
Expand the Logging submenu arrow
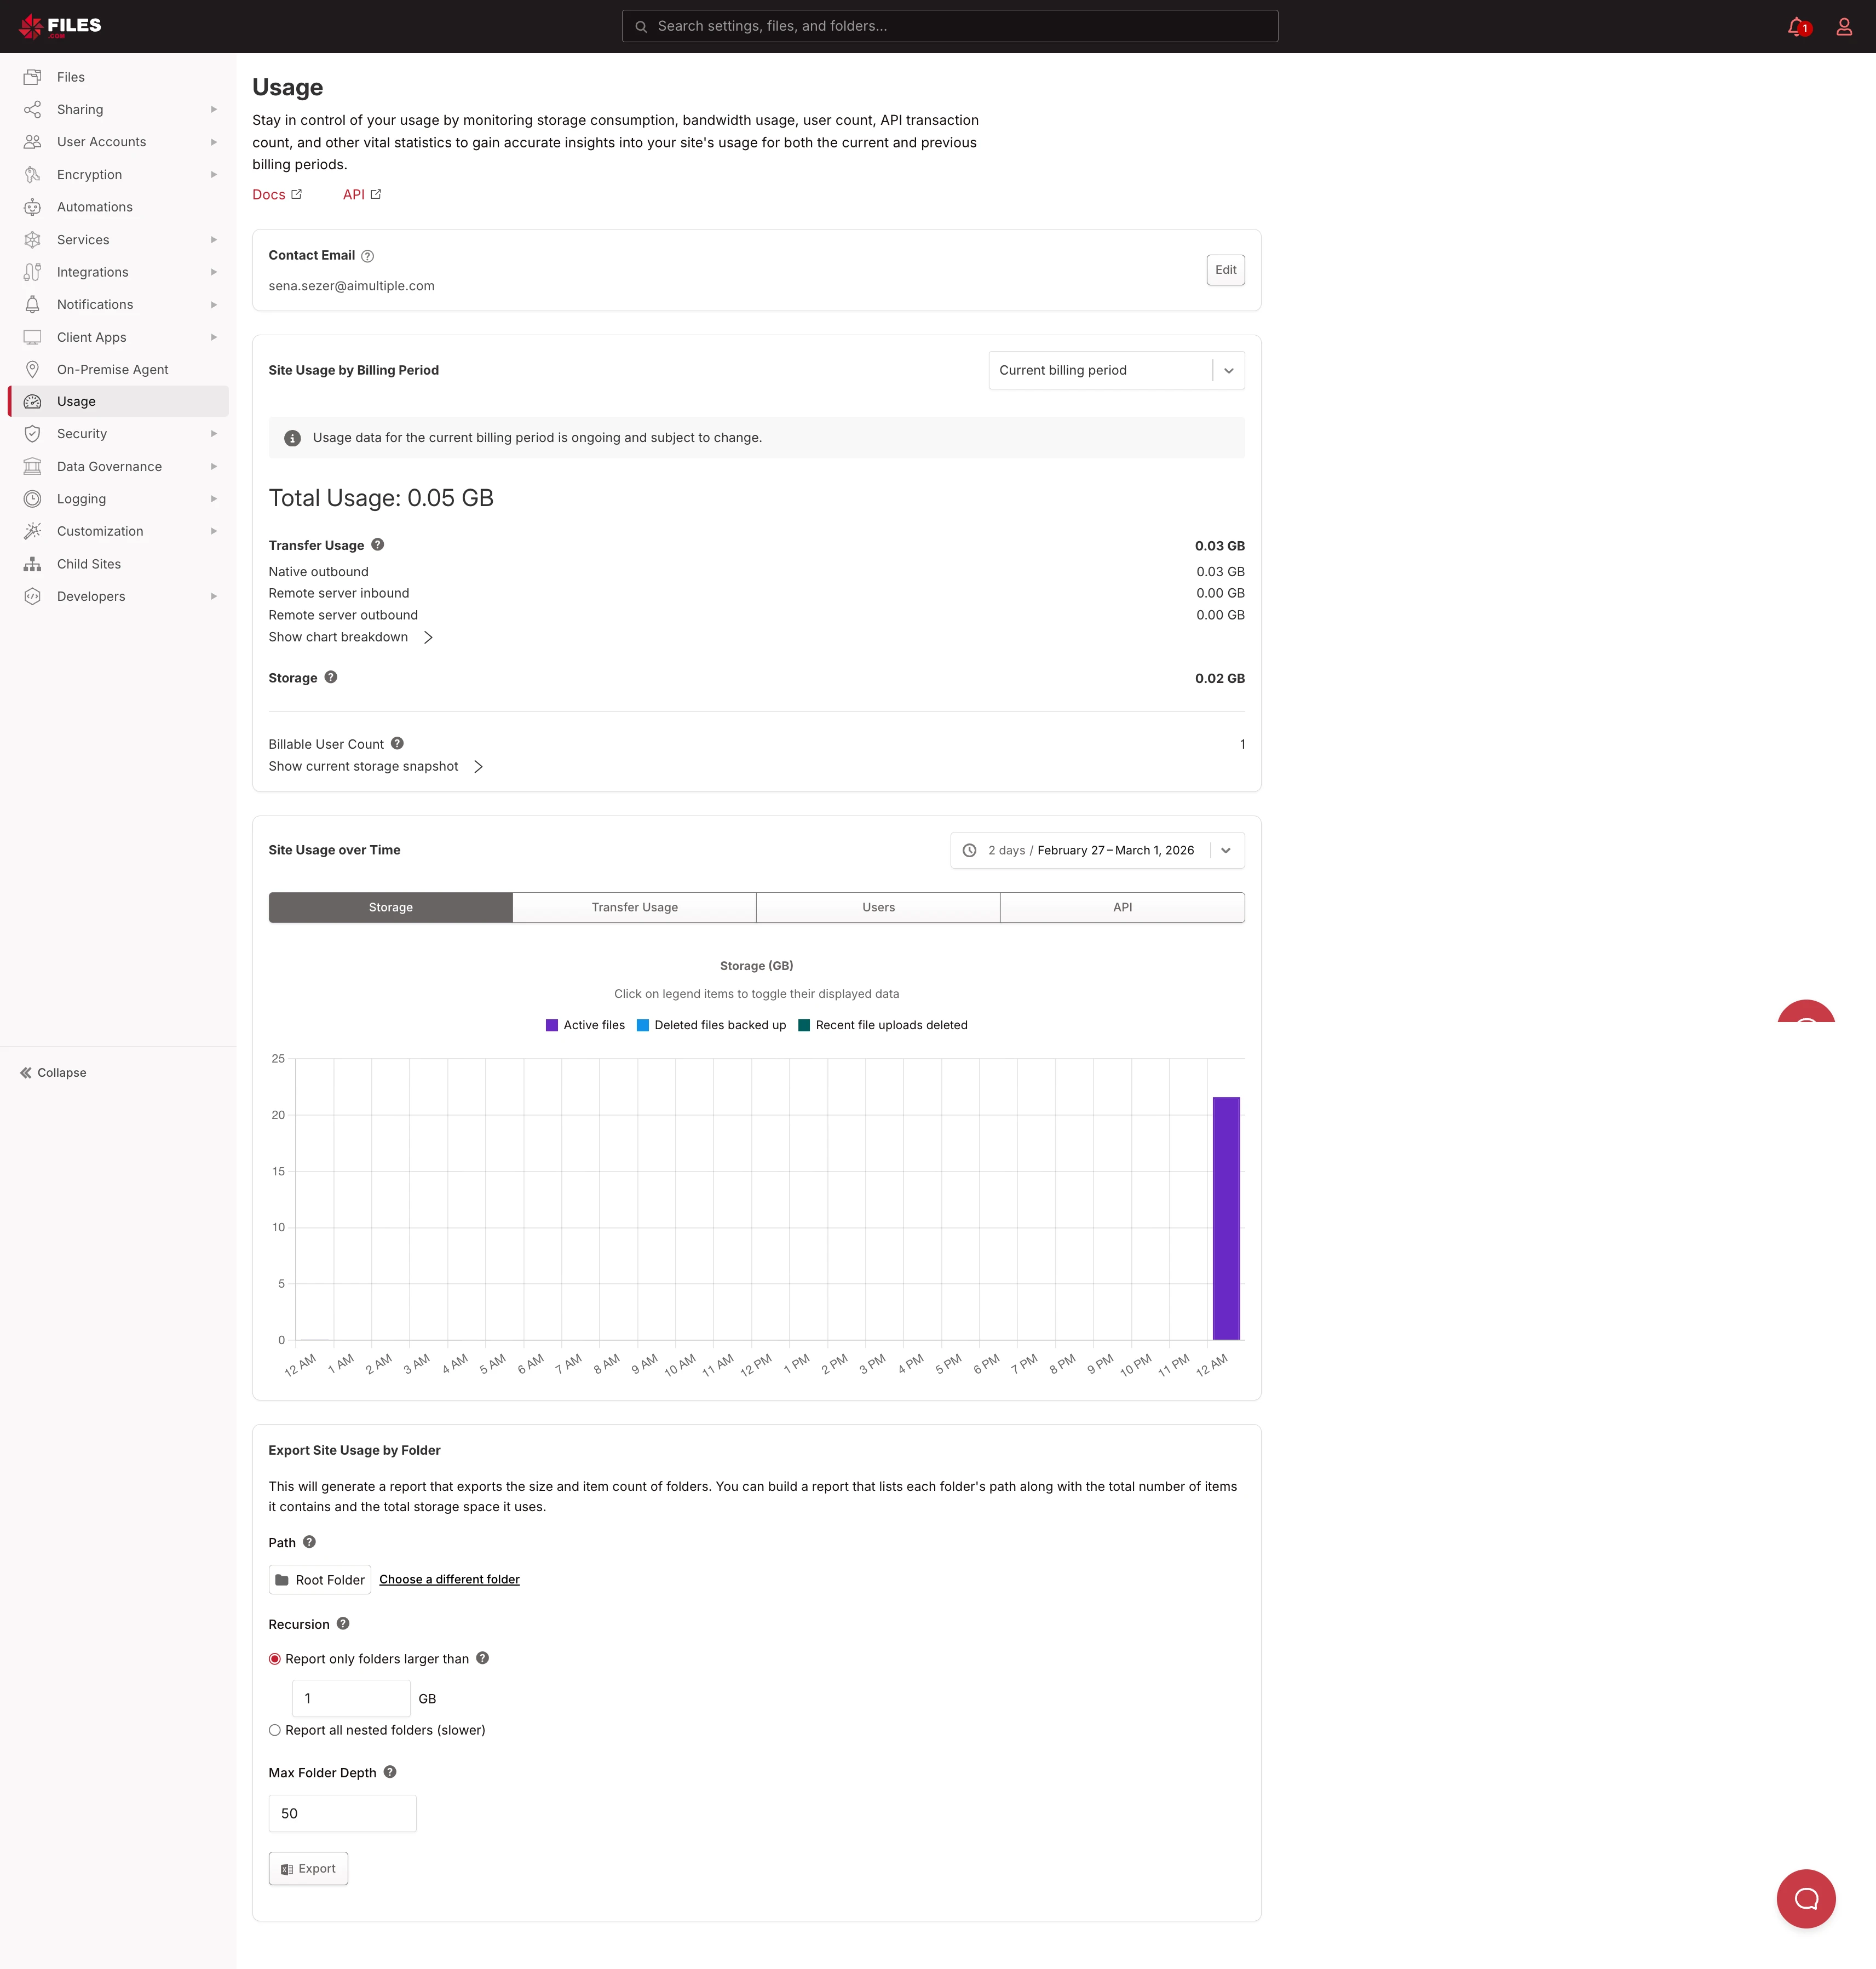[x=214, y=499]
